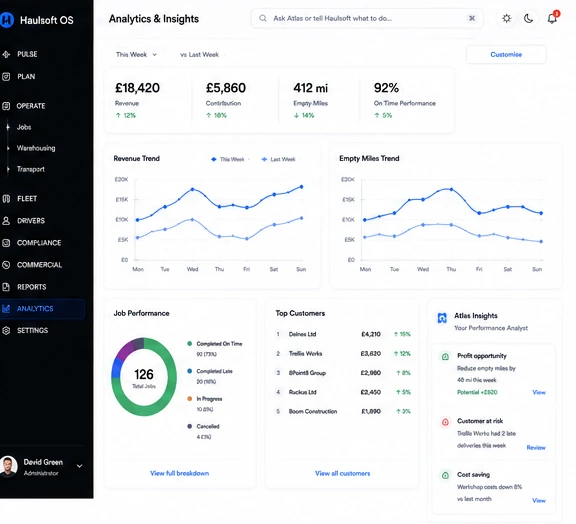
Task: Click the Settings gear icon
Action: coord(6,330)
